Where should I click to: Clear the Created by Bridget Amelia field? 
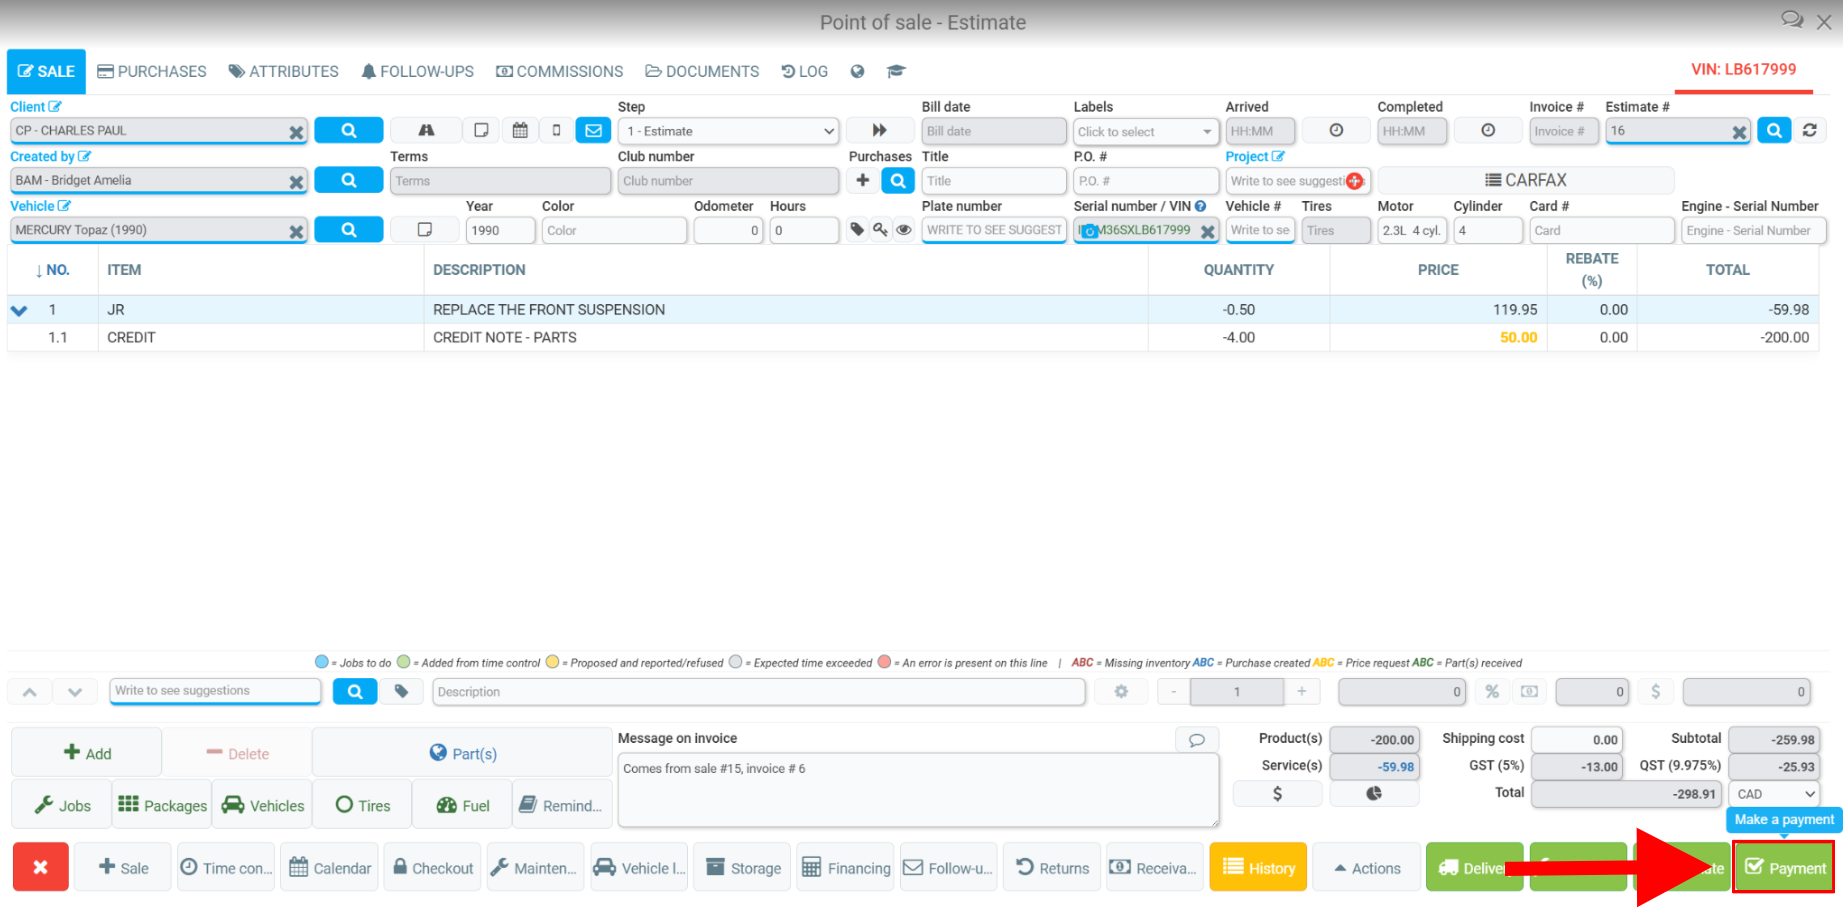pos(296,182)
